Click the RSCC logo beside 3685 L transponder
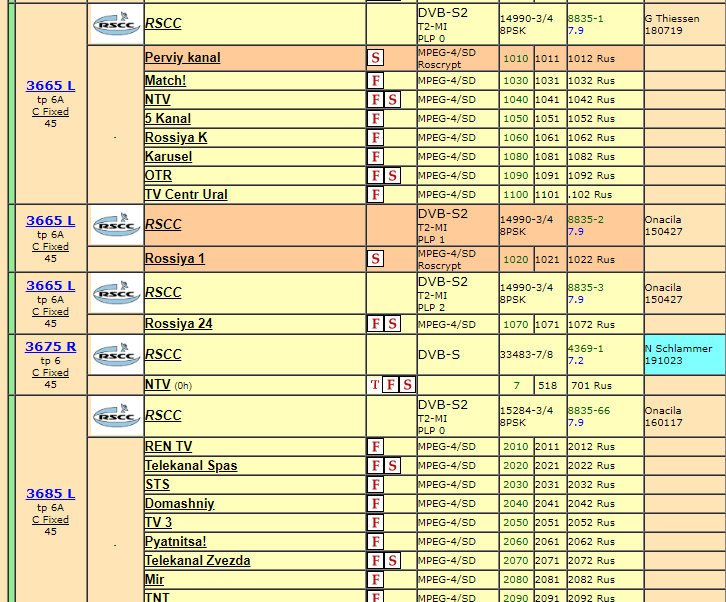This screenshot has width=726, height=602. pyautogui.click(x=117, y=416)
